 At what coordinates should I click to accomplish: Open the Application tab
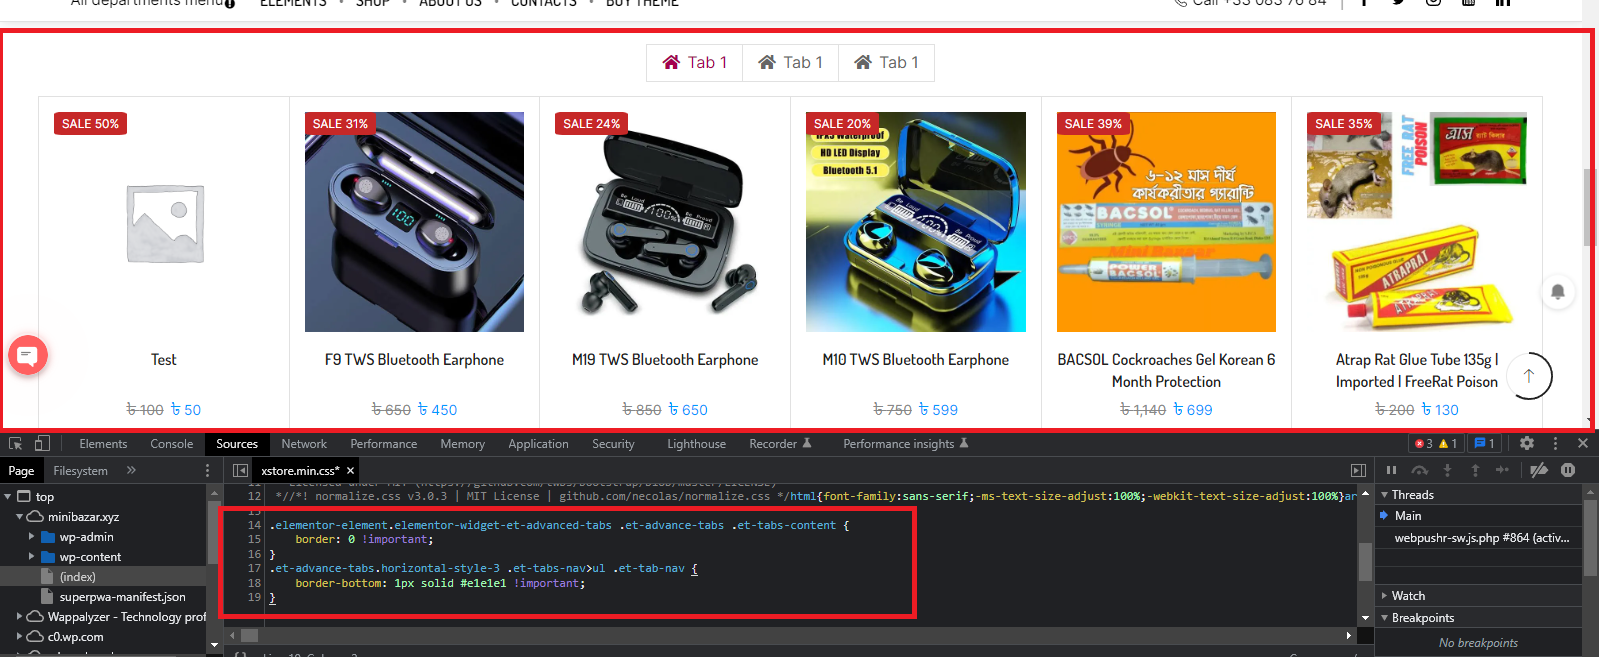point(538,444)
